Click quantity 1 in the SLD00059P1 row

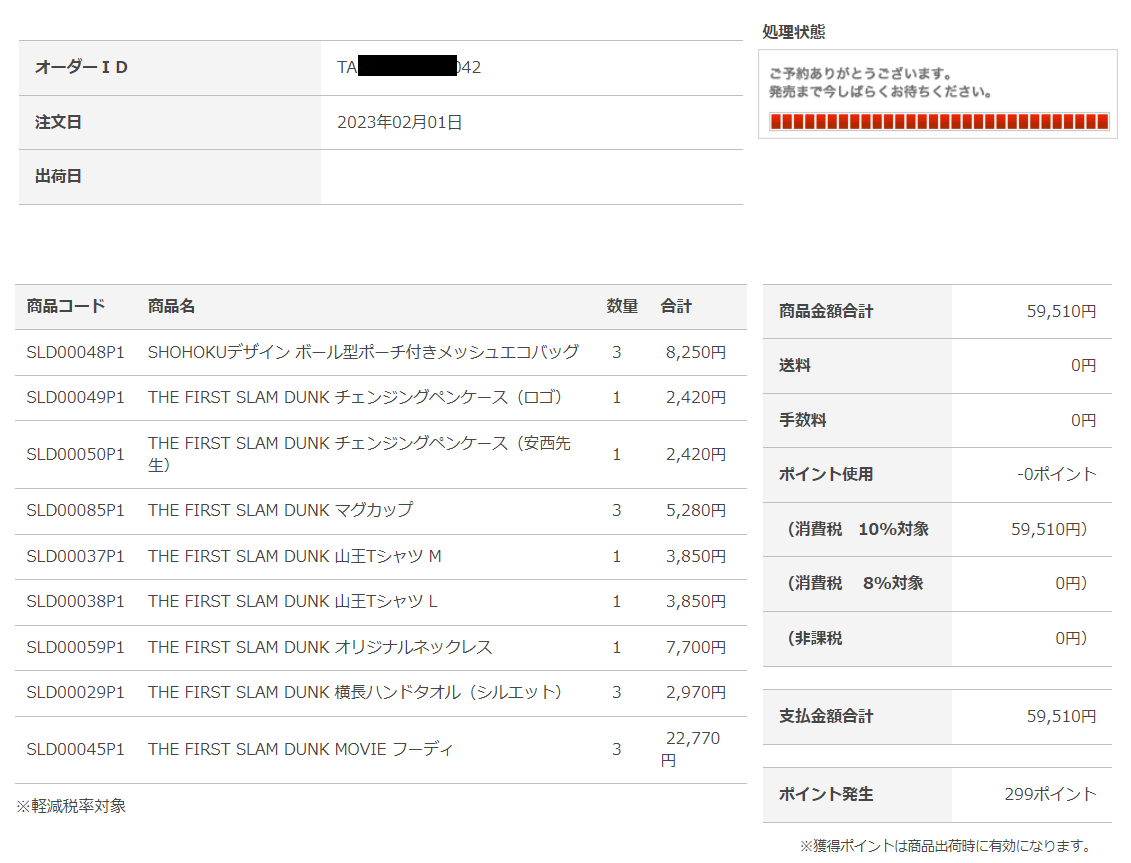617,647
